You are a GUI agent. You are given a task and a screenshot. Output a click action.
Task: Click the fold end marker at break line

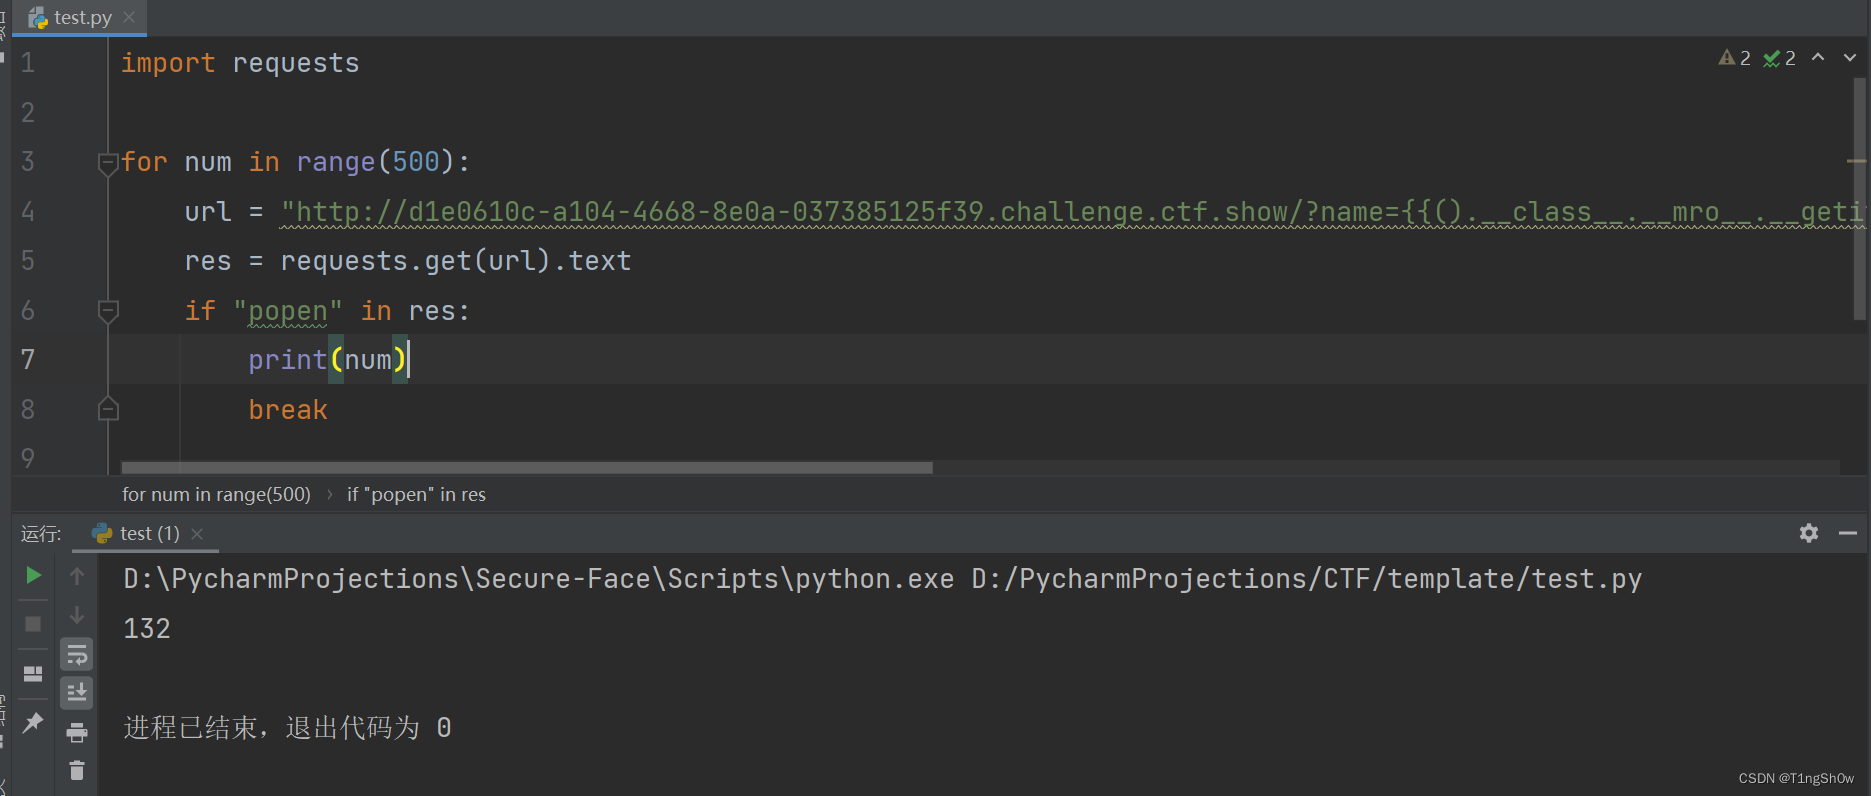(108, 409)
